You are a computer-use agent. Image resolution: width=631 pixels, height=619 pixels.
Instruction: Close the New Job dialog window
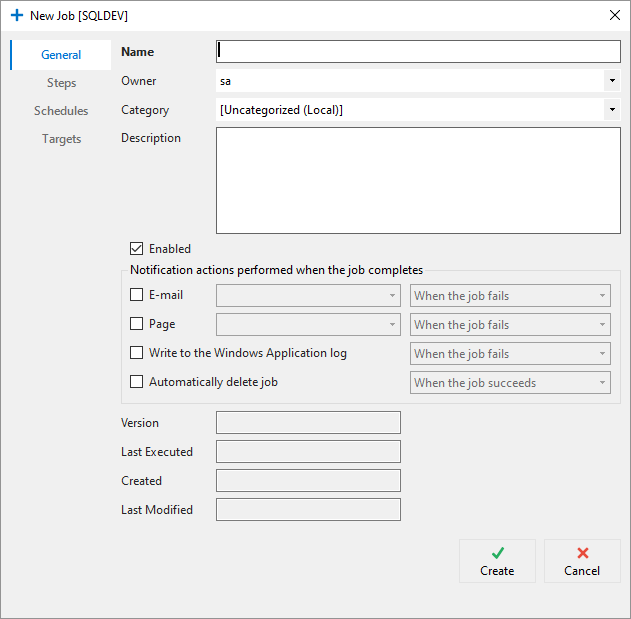(614, 16)
